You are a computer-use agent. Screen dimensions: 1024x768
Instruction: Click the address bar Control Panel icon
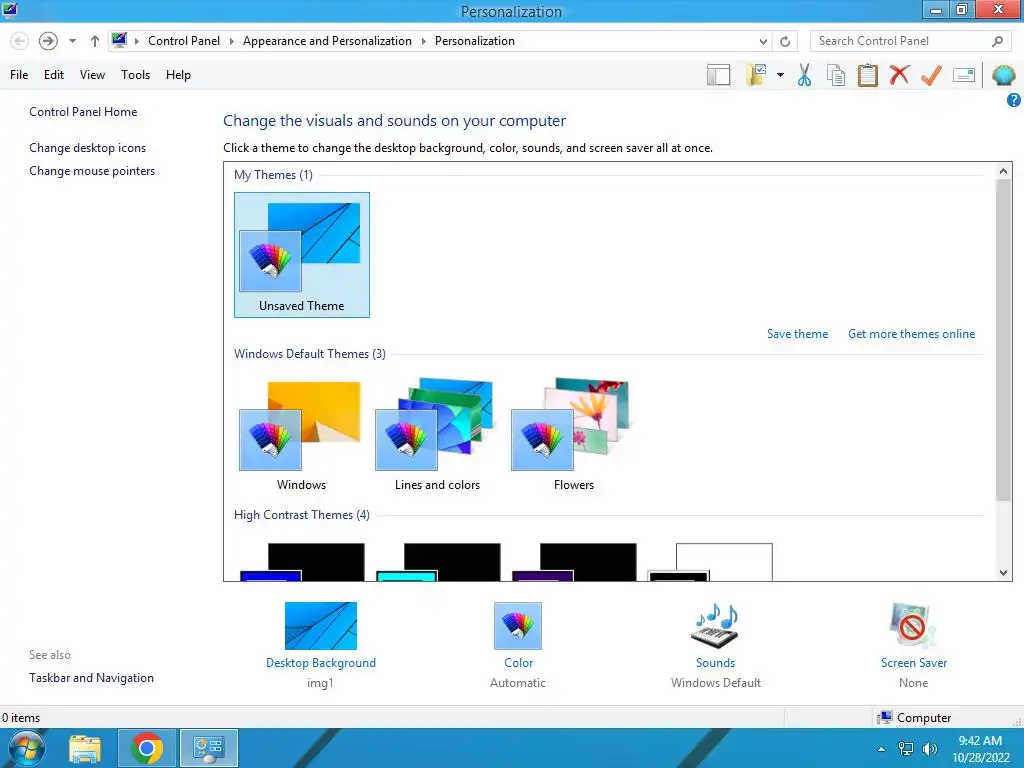(x=119, y=40)
